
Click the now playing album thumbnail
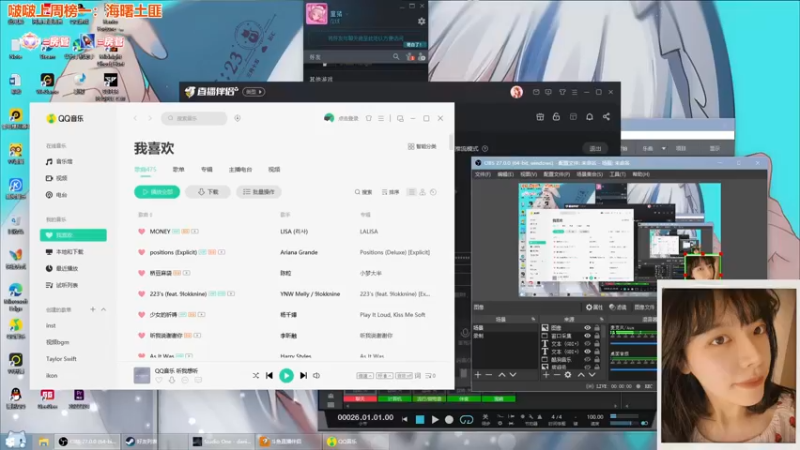point(142,376)
